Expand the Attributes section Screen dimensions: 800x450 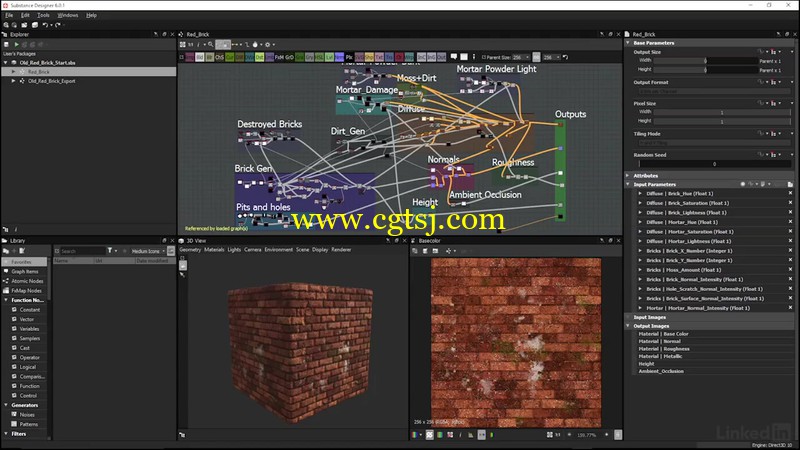[628, 176]
